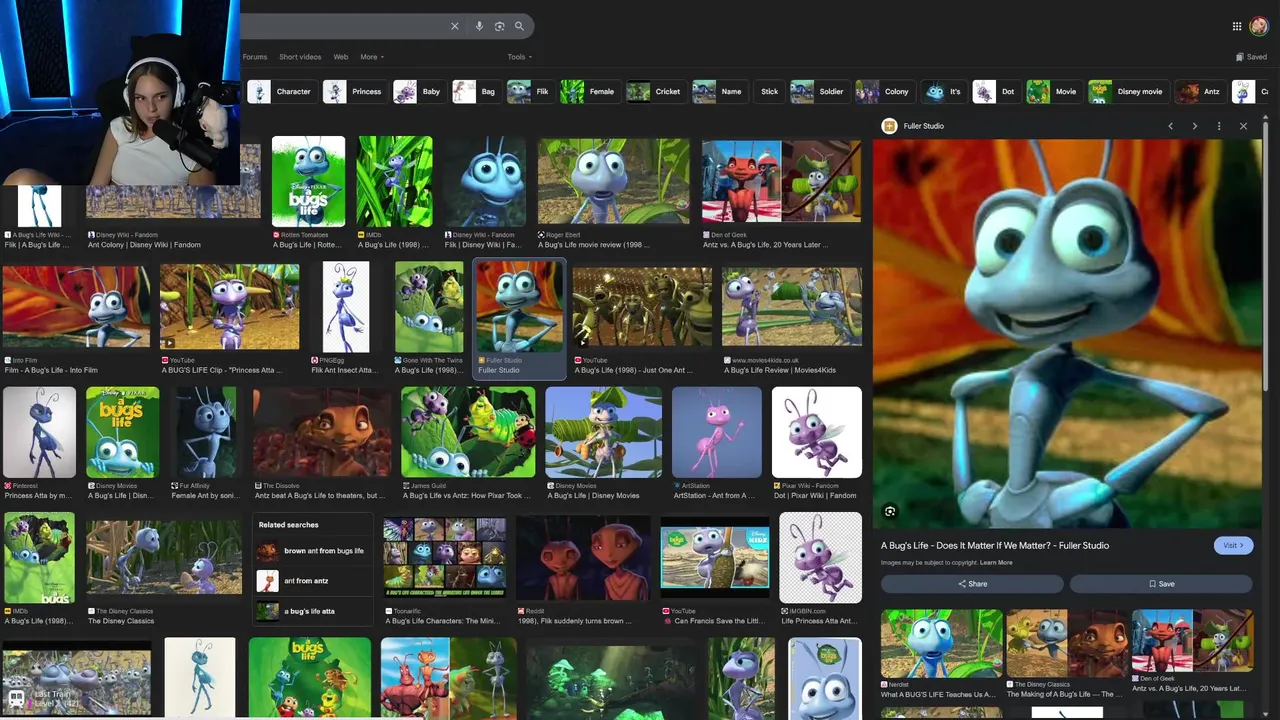Select the Cricket filter chip
The width and height of the screenshot is (1280, 720).
point(655,92)
